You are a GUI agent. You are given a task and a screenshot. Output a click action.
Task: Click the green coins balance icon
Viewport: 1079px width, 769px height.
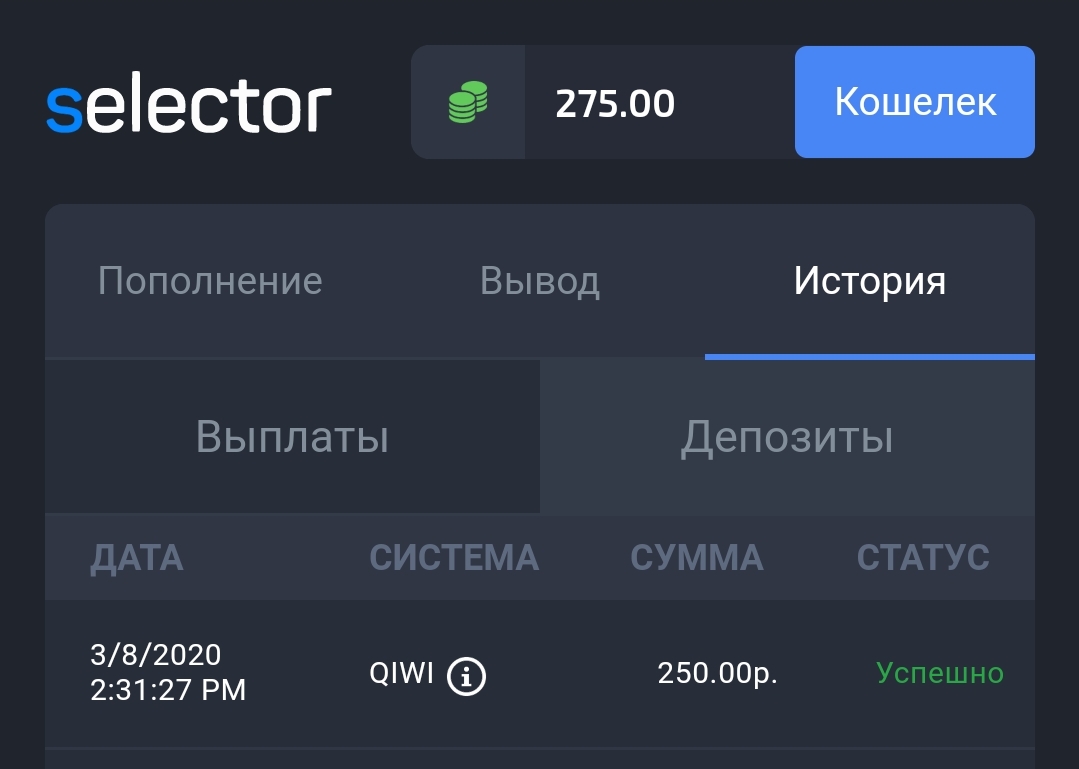click(467, 103)
